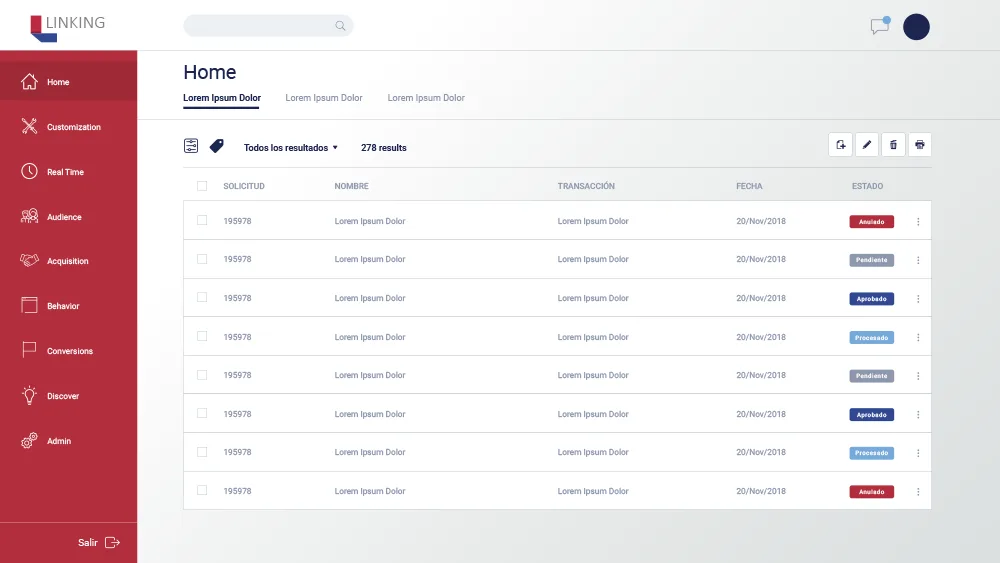This screenshot has width=1000, height=563.
Task: Click the pencil edit icon
Action: (867, 145)
